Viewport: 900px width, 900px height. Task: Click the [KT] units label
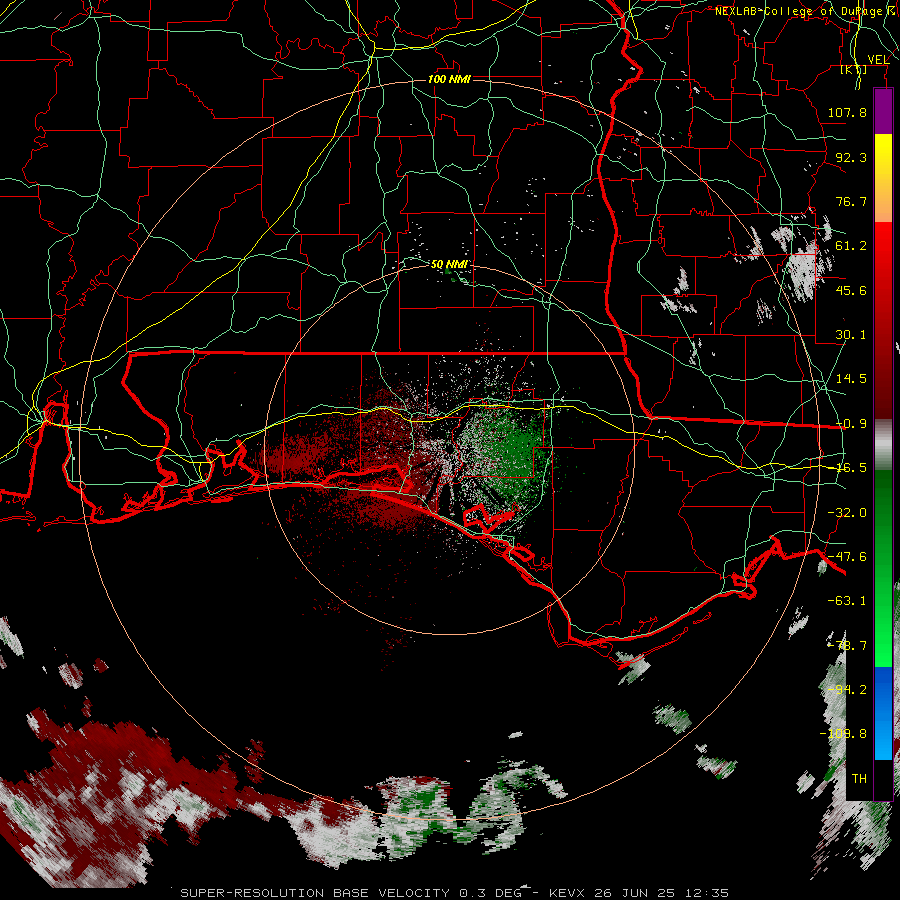click(x=854, y=70)
